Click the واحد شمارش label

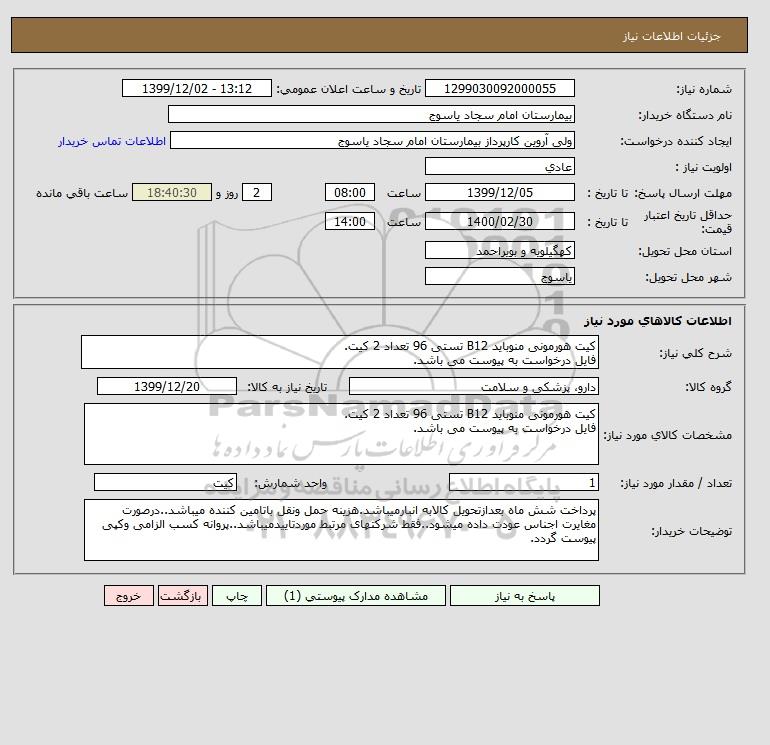(x=290, y=483)
